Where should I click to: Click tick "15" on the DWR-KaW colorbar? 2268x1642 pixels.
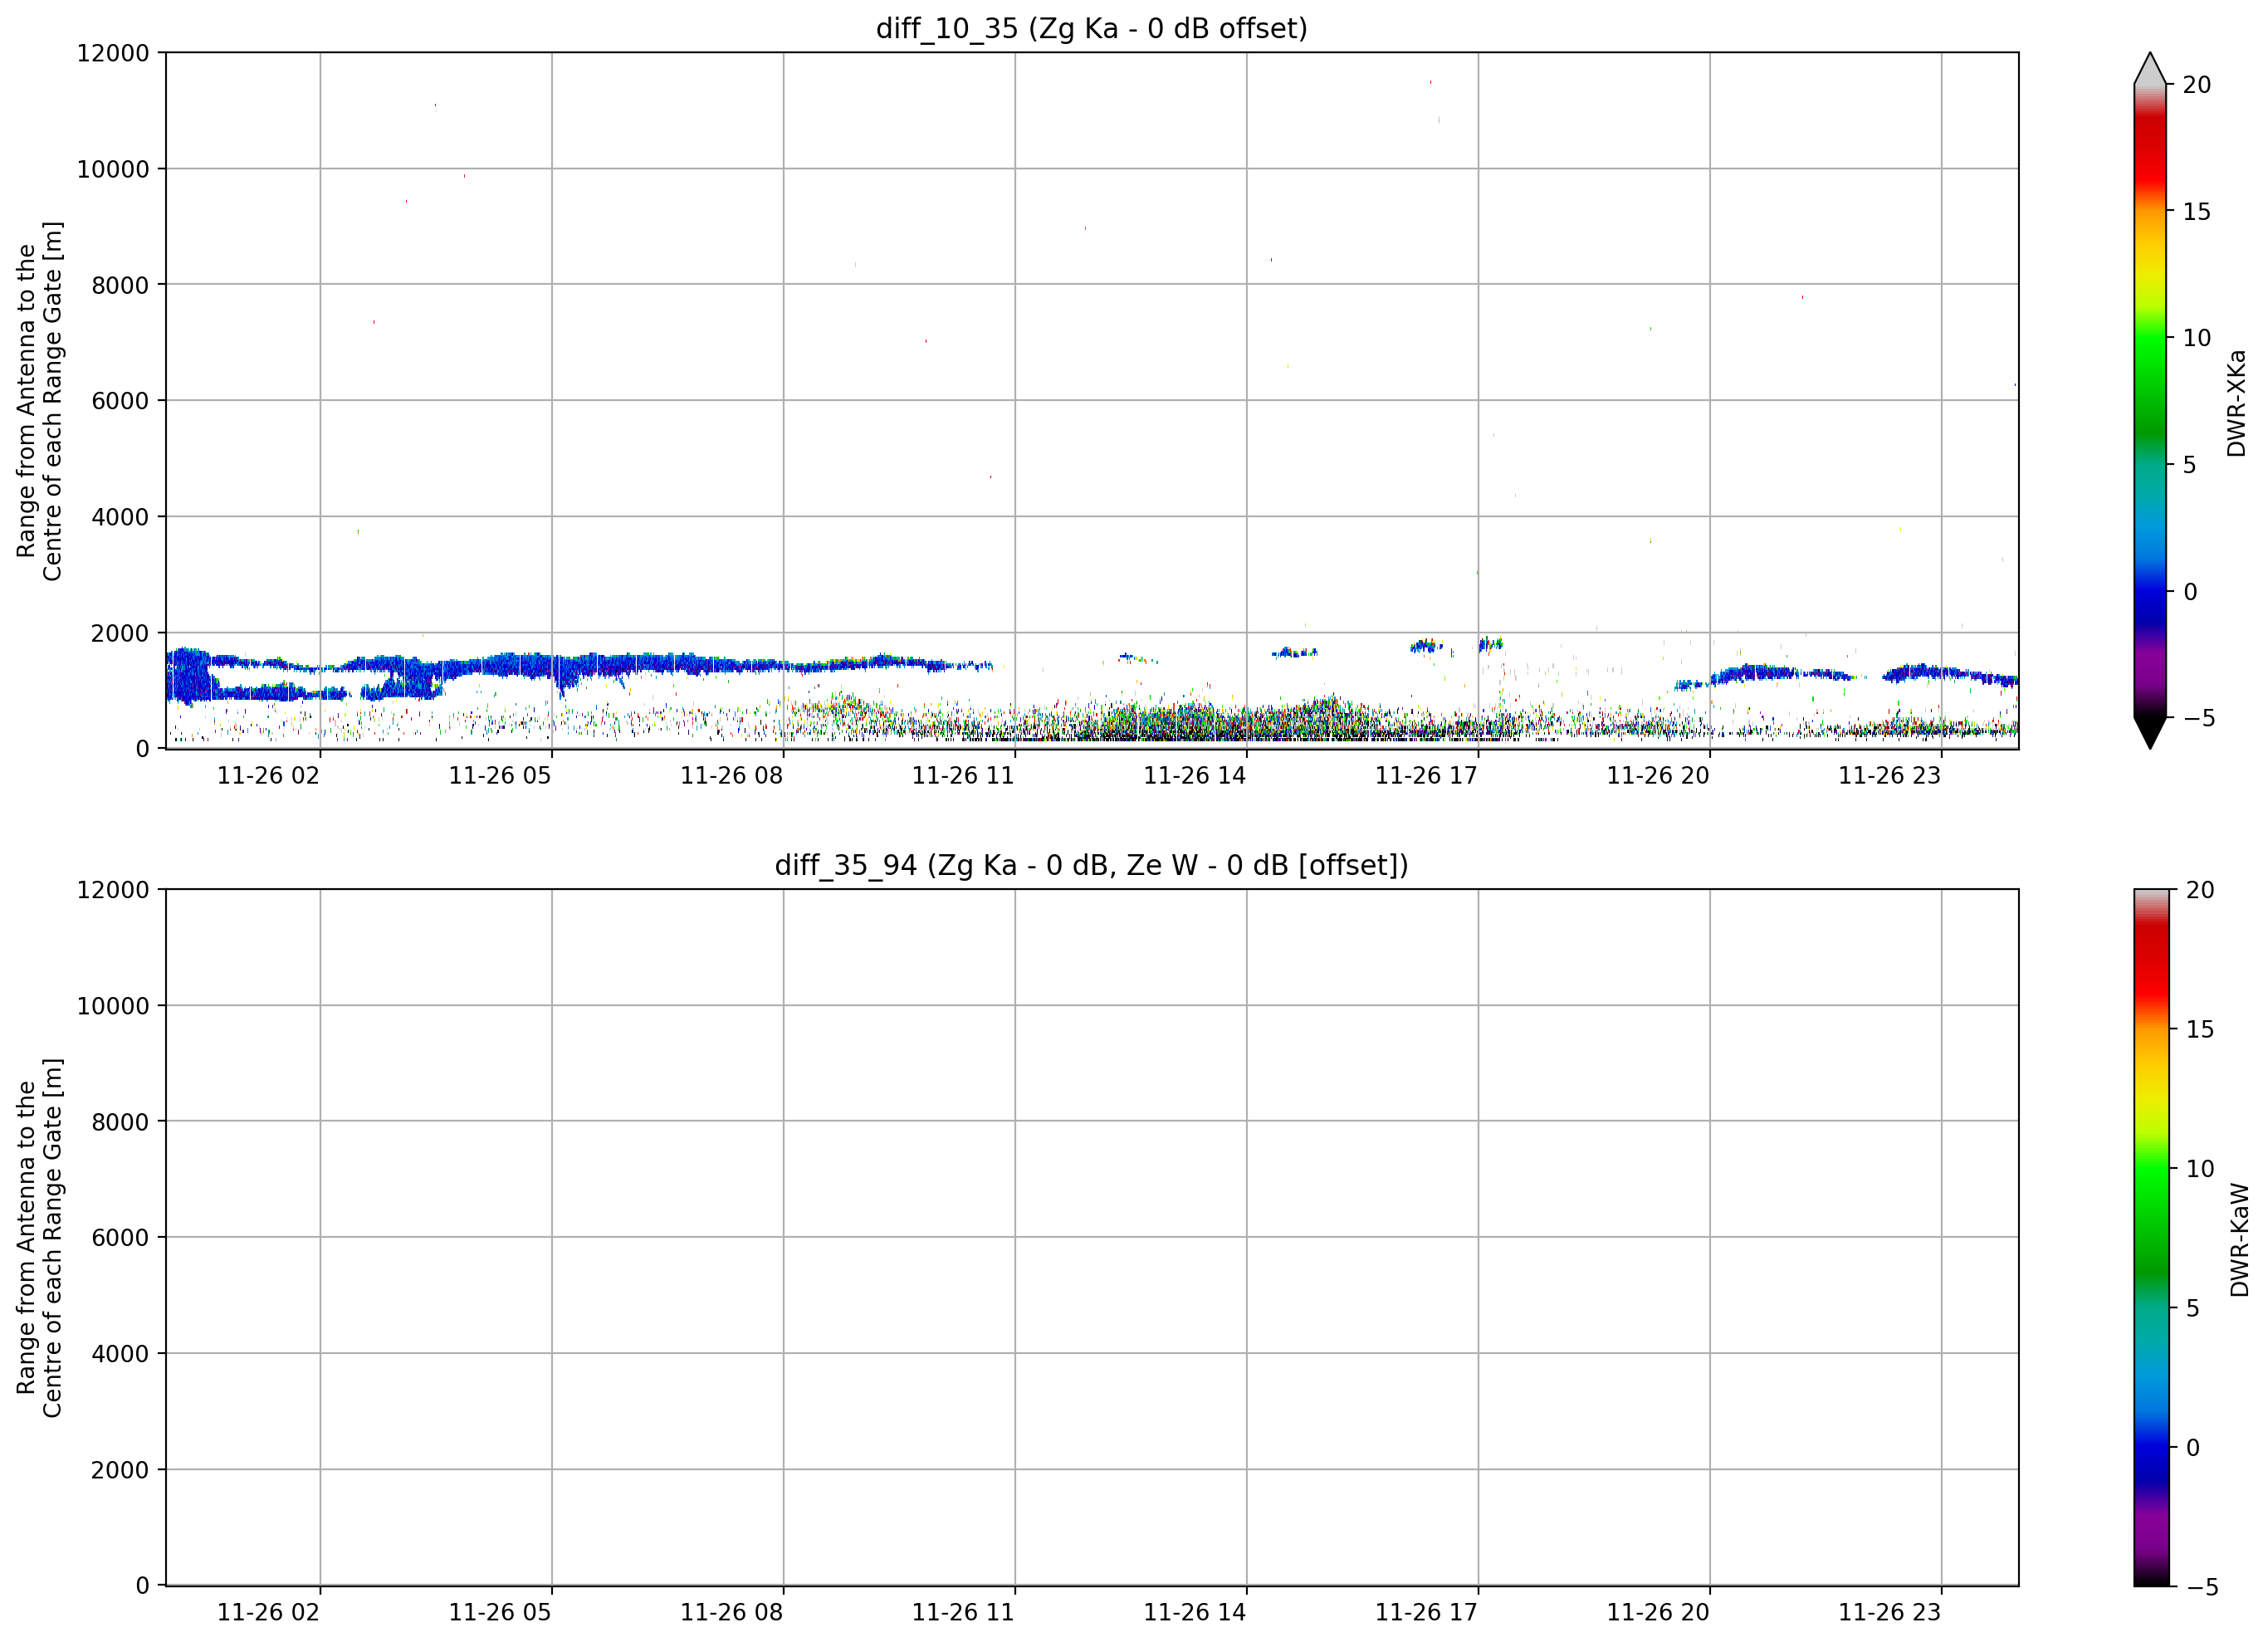[2200, 1029]
